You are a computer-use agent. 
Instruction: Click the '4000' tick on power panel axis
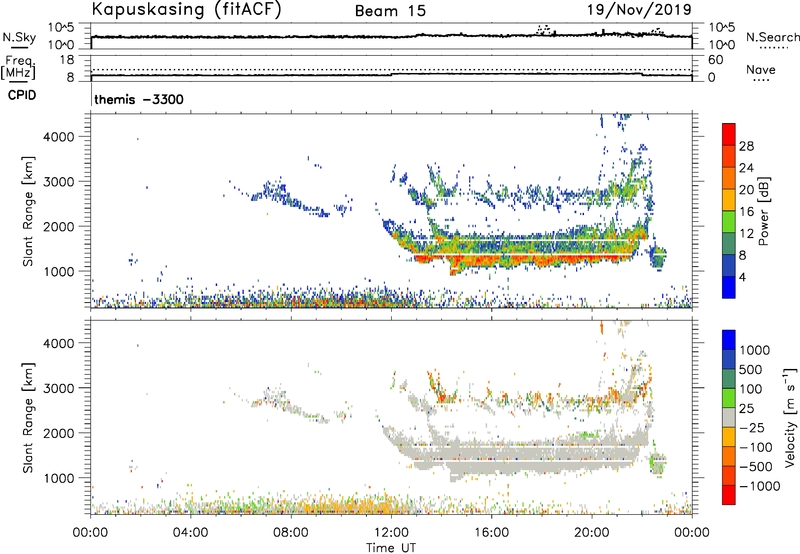click(59, 137)
